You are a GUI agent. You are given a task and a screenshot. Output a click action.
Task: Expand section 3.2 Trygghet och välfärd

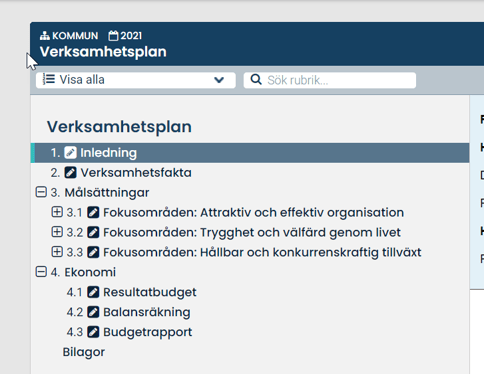click(57, 232)
